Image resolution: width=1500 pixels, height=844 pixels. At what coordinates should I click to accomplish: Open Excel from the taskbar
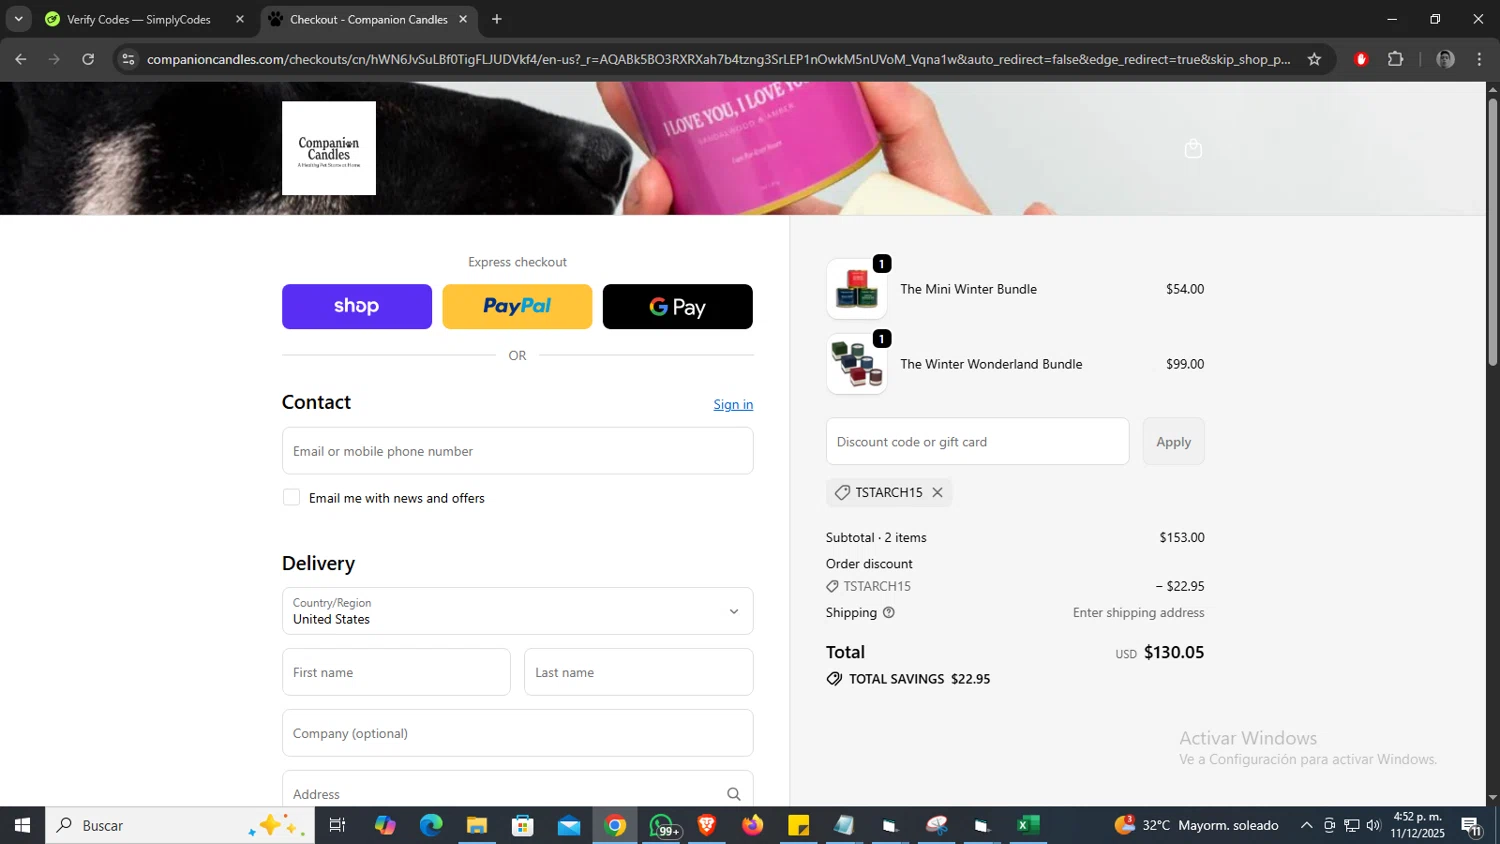click(x=1028, y=825)
